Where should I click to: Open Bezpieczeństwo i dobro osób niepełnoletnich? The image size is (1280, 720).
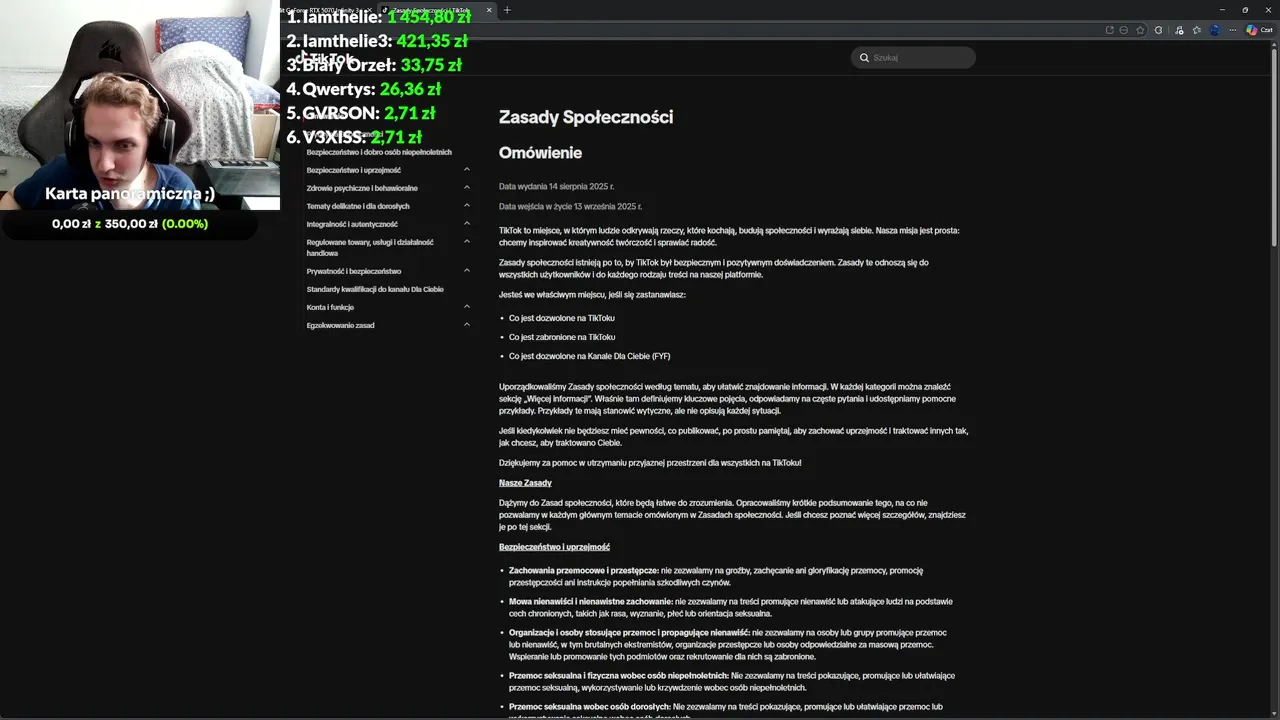point(379,152)
